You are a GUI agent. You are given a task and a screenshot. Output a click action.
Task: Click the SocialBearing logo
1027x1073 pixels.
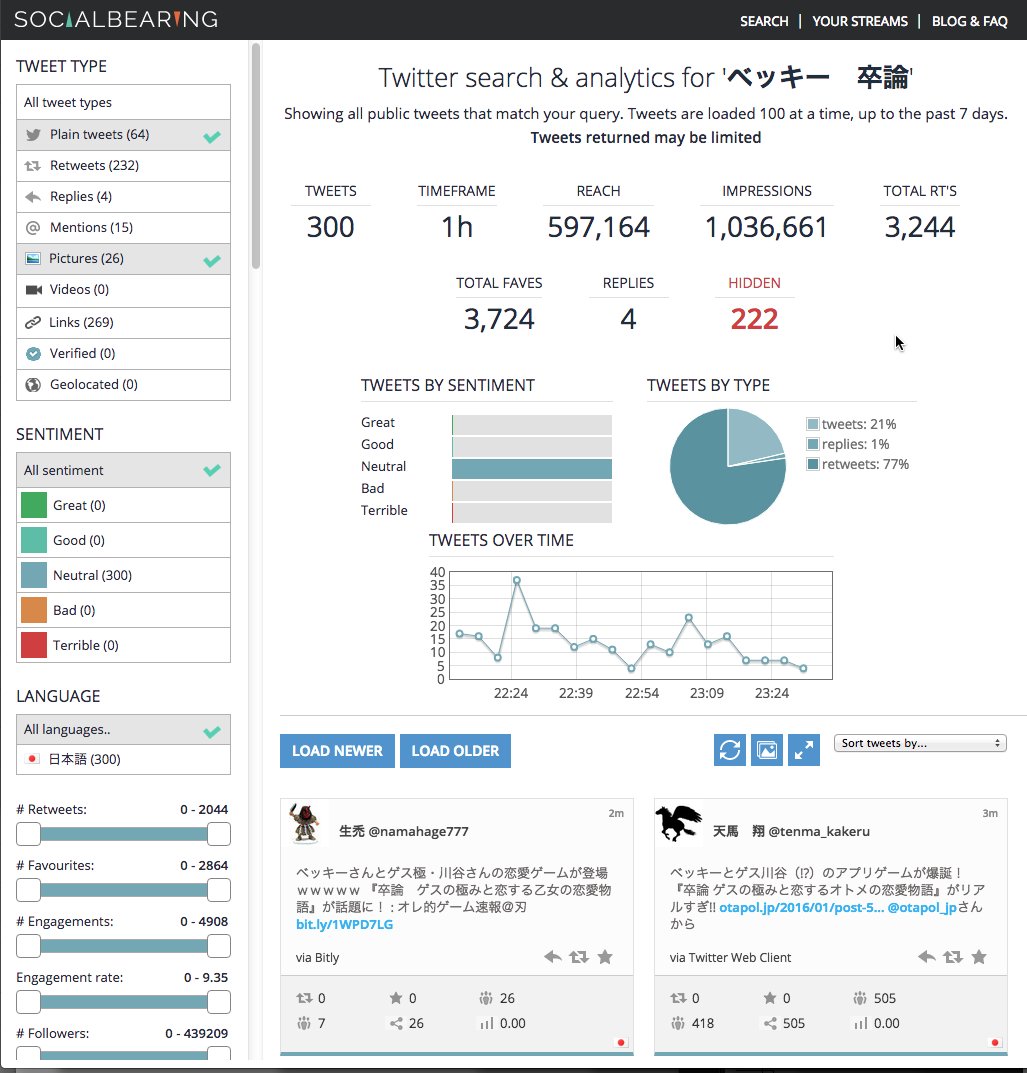[x=116, y=19]
